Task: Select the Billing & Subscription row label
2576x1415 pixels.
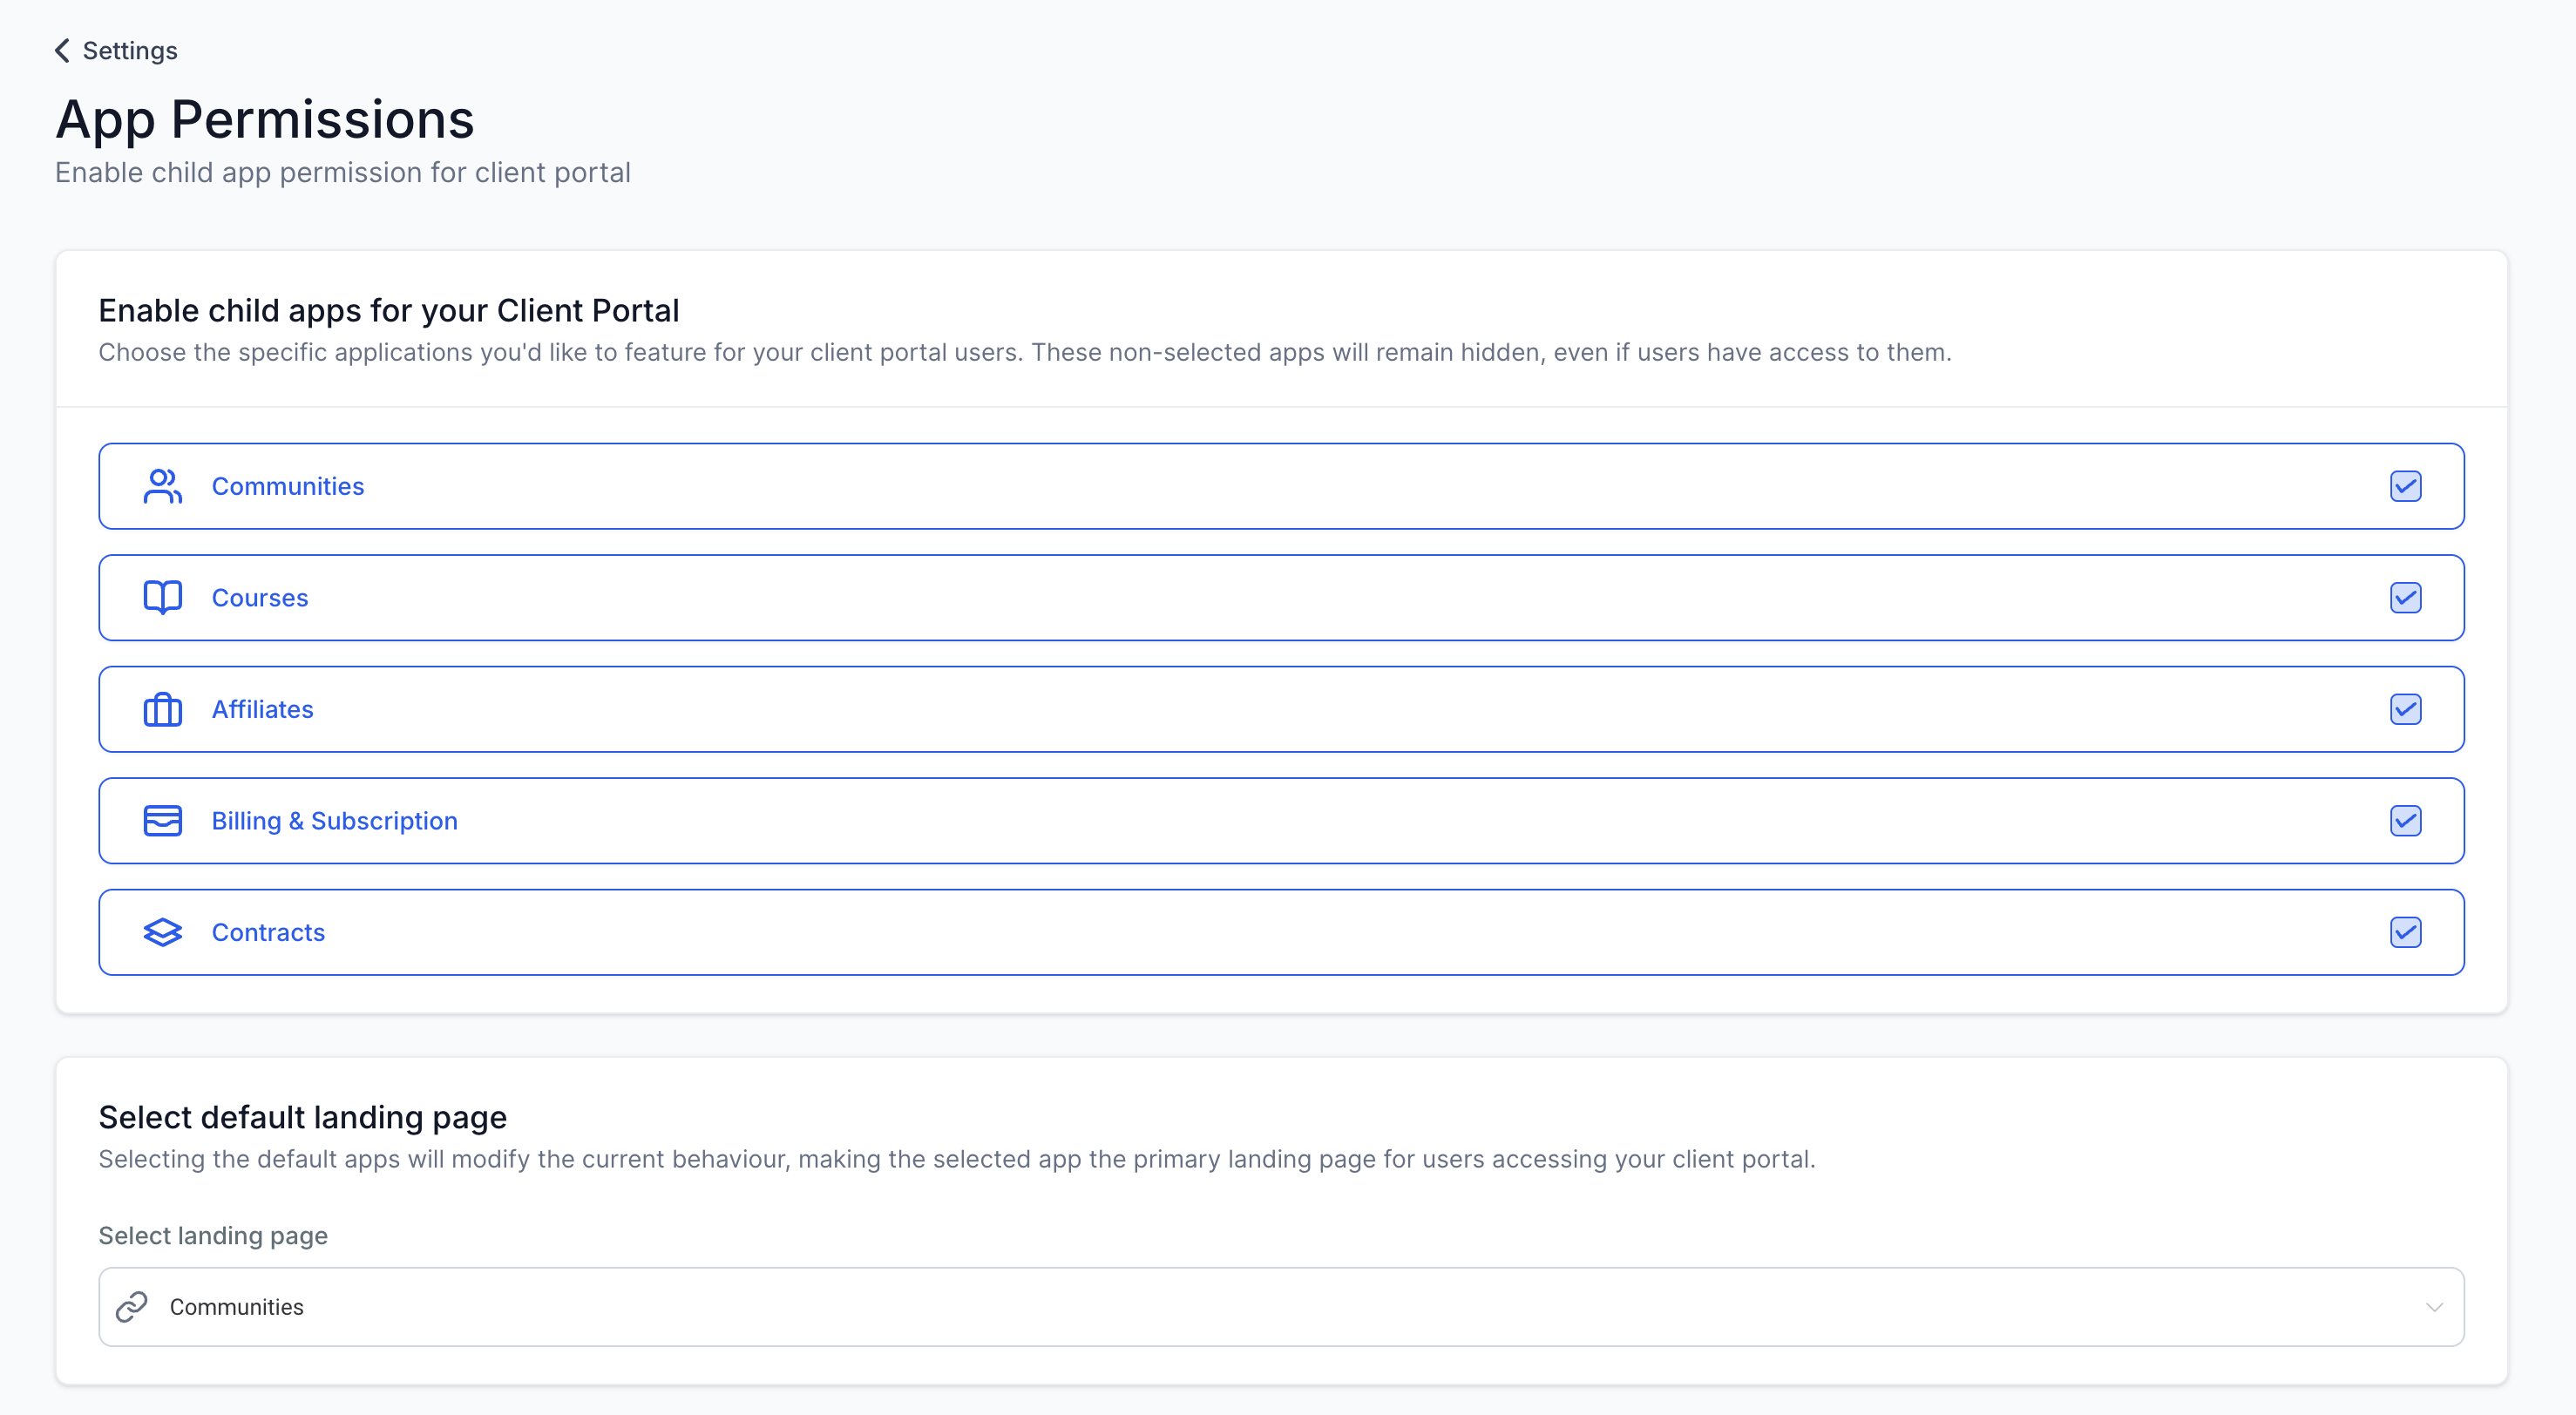Action: (x=334, y=821)
